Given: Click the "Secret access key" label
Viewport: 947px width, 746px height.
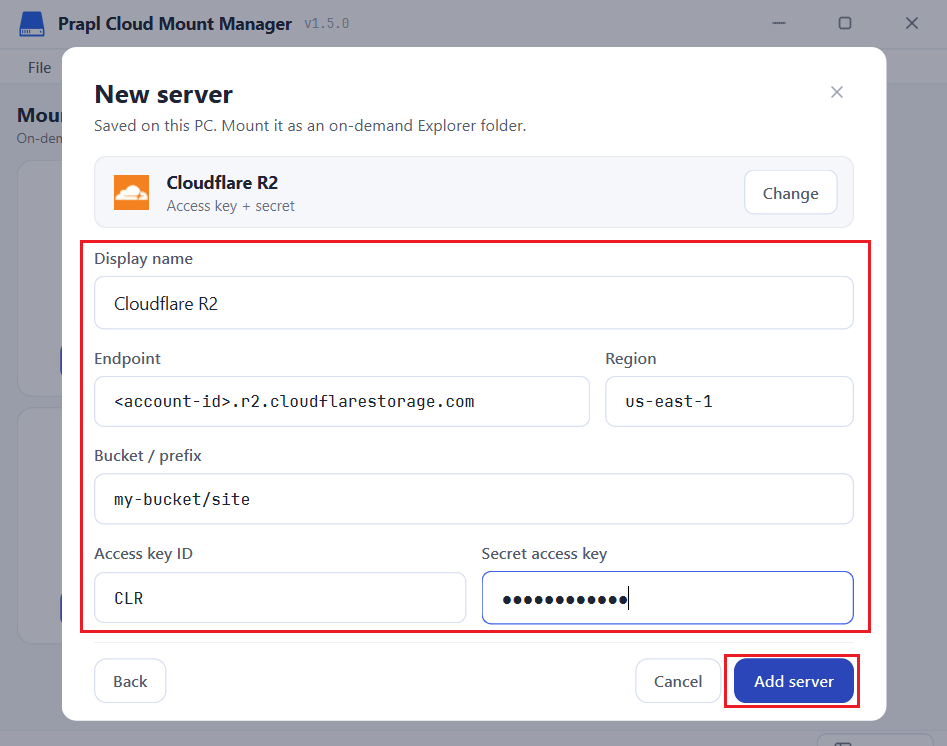Looking at the screenshot, I should tap(544, 553).
